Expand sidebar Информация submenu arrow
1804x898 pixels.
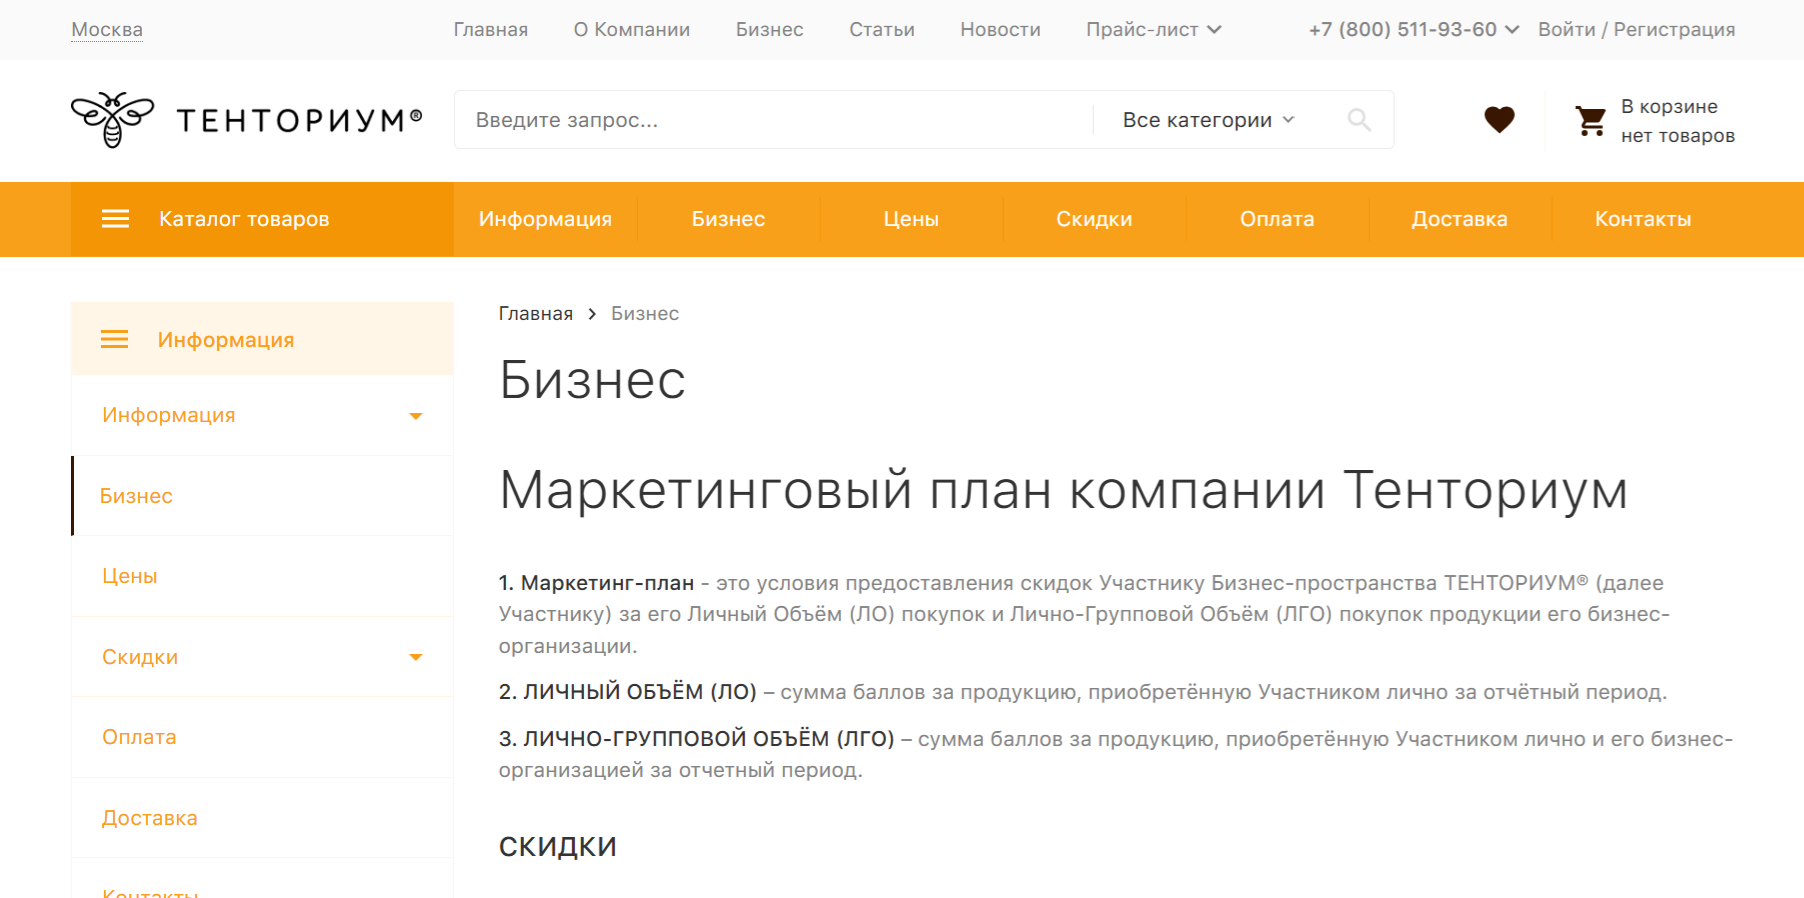[x=416, y=416]
